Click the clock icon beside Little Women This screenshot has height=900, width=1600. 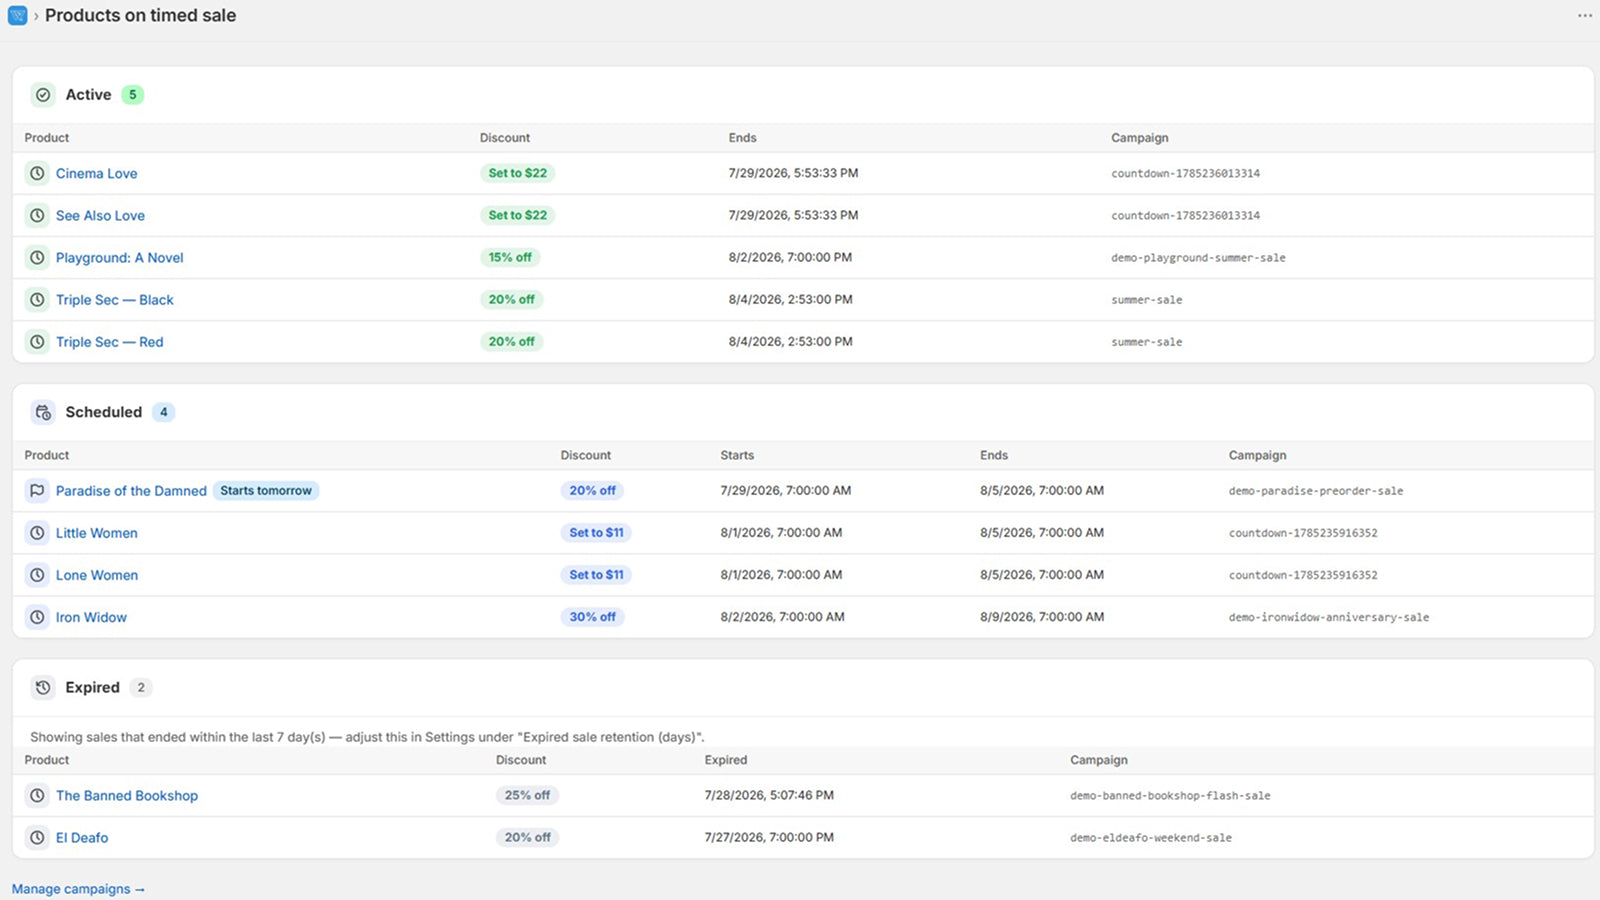coord(37,533)
